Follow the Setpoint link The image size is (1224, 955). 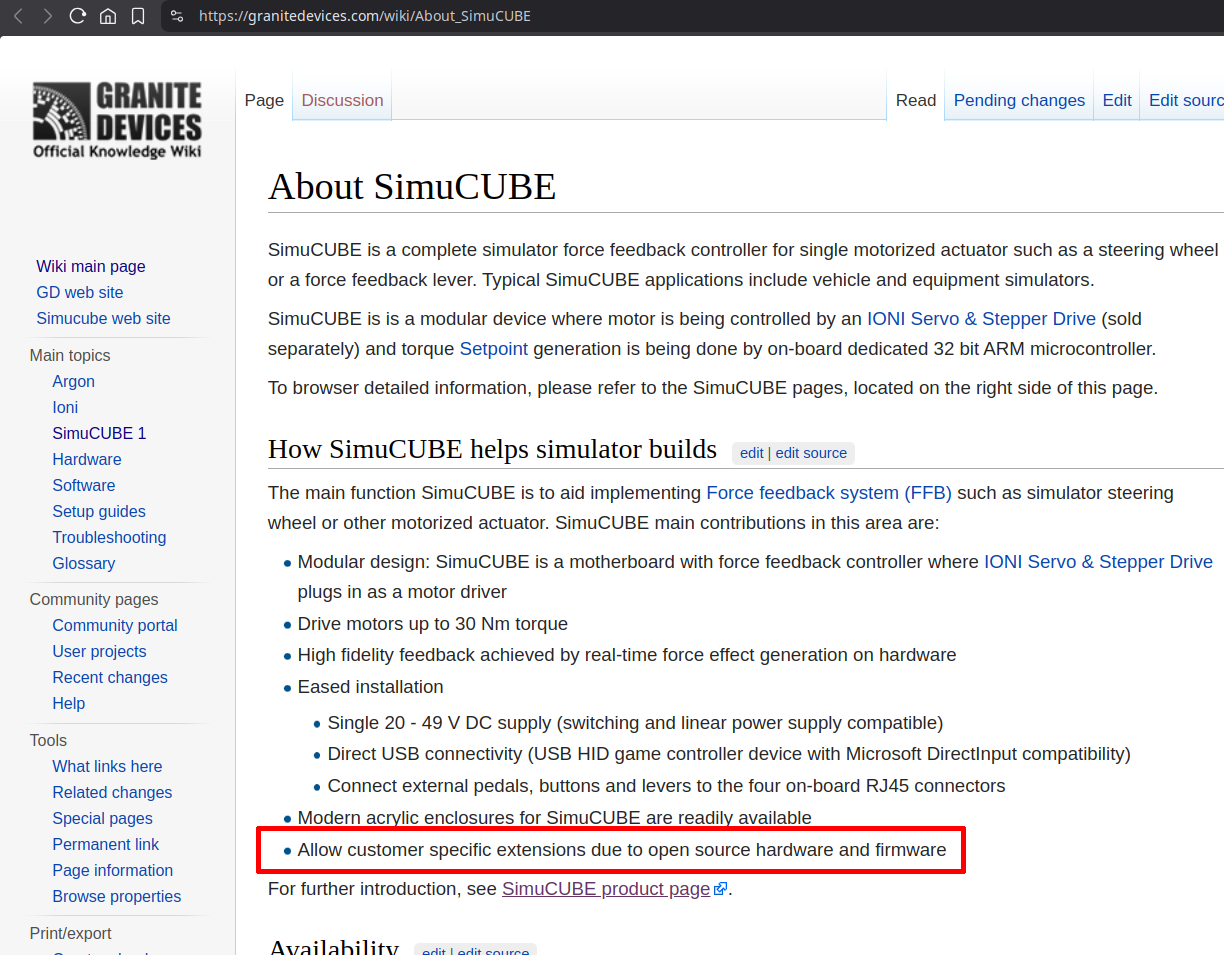coord(494,349)
